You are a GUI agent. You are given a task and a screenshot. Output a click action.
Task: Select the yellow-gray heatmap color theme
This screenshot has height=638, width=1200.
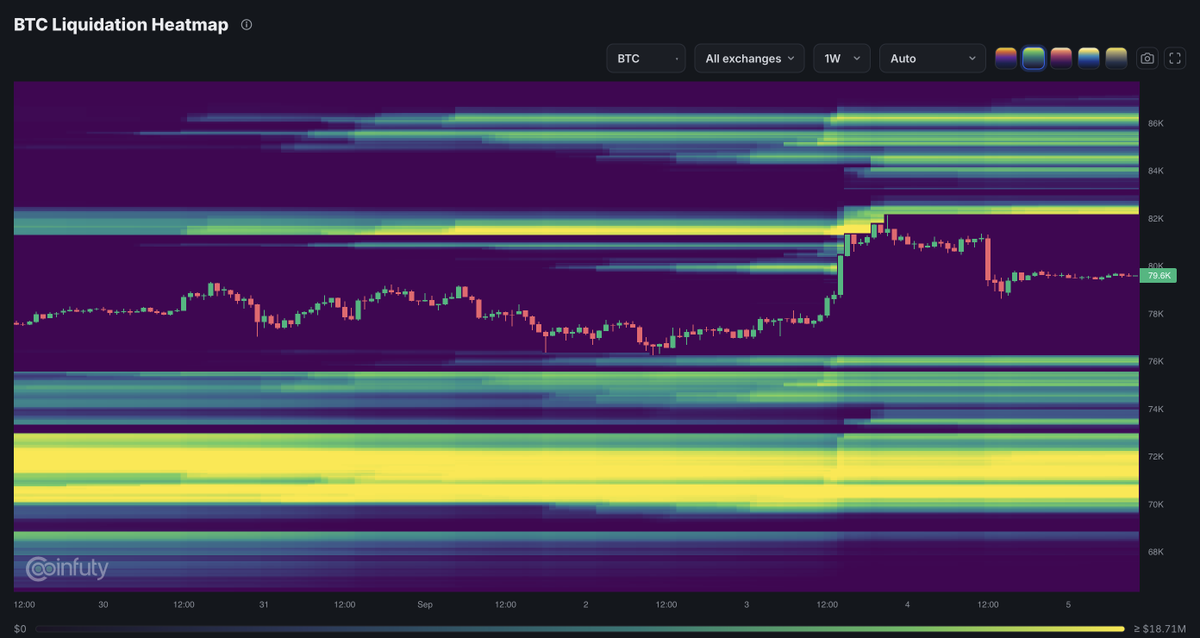click(x=1116, y=58)
